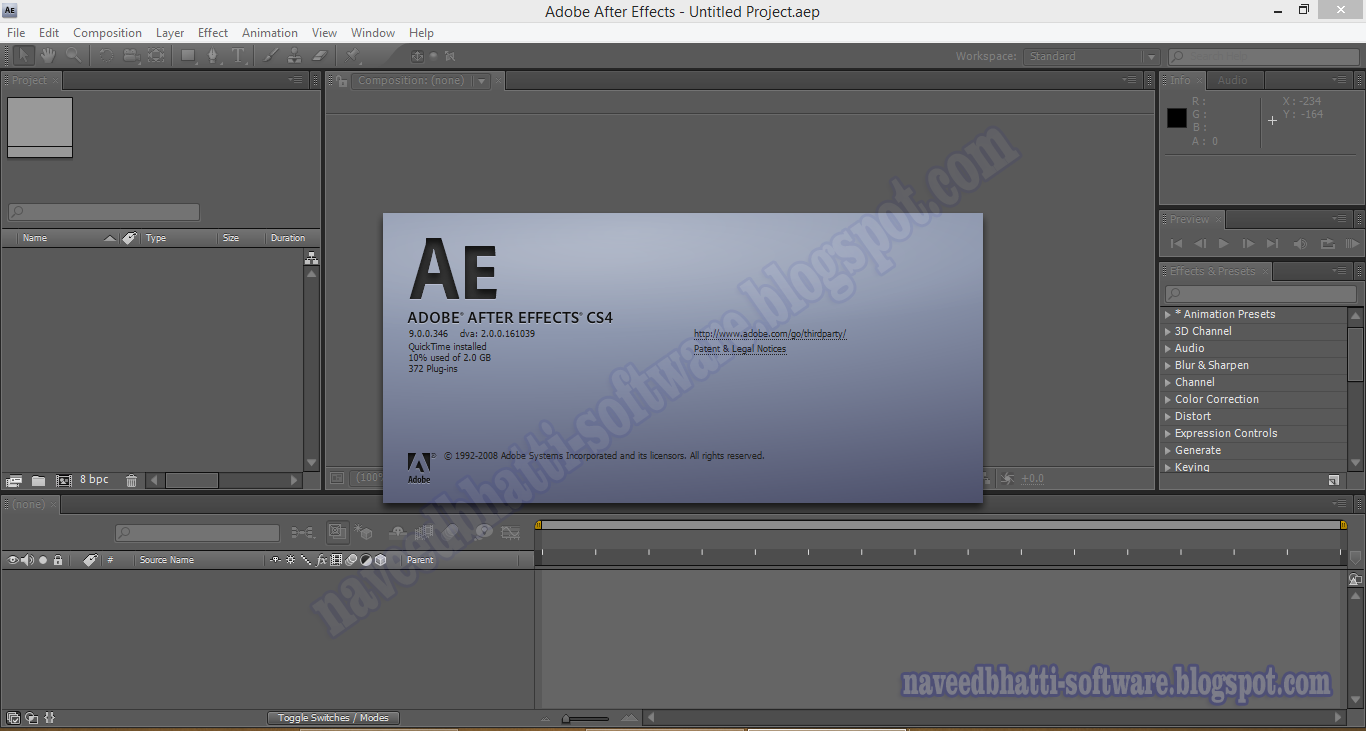Click the Draft 3D icon in timeline
This screenshot has width=1366, height=731.
point(362,533)
